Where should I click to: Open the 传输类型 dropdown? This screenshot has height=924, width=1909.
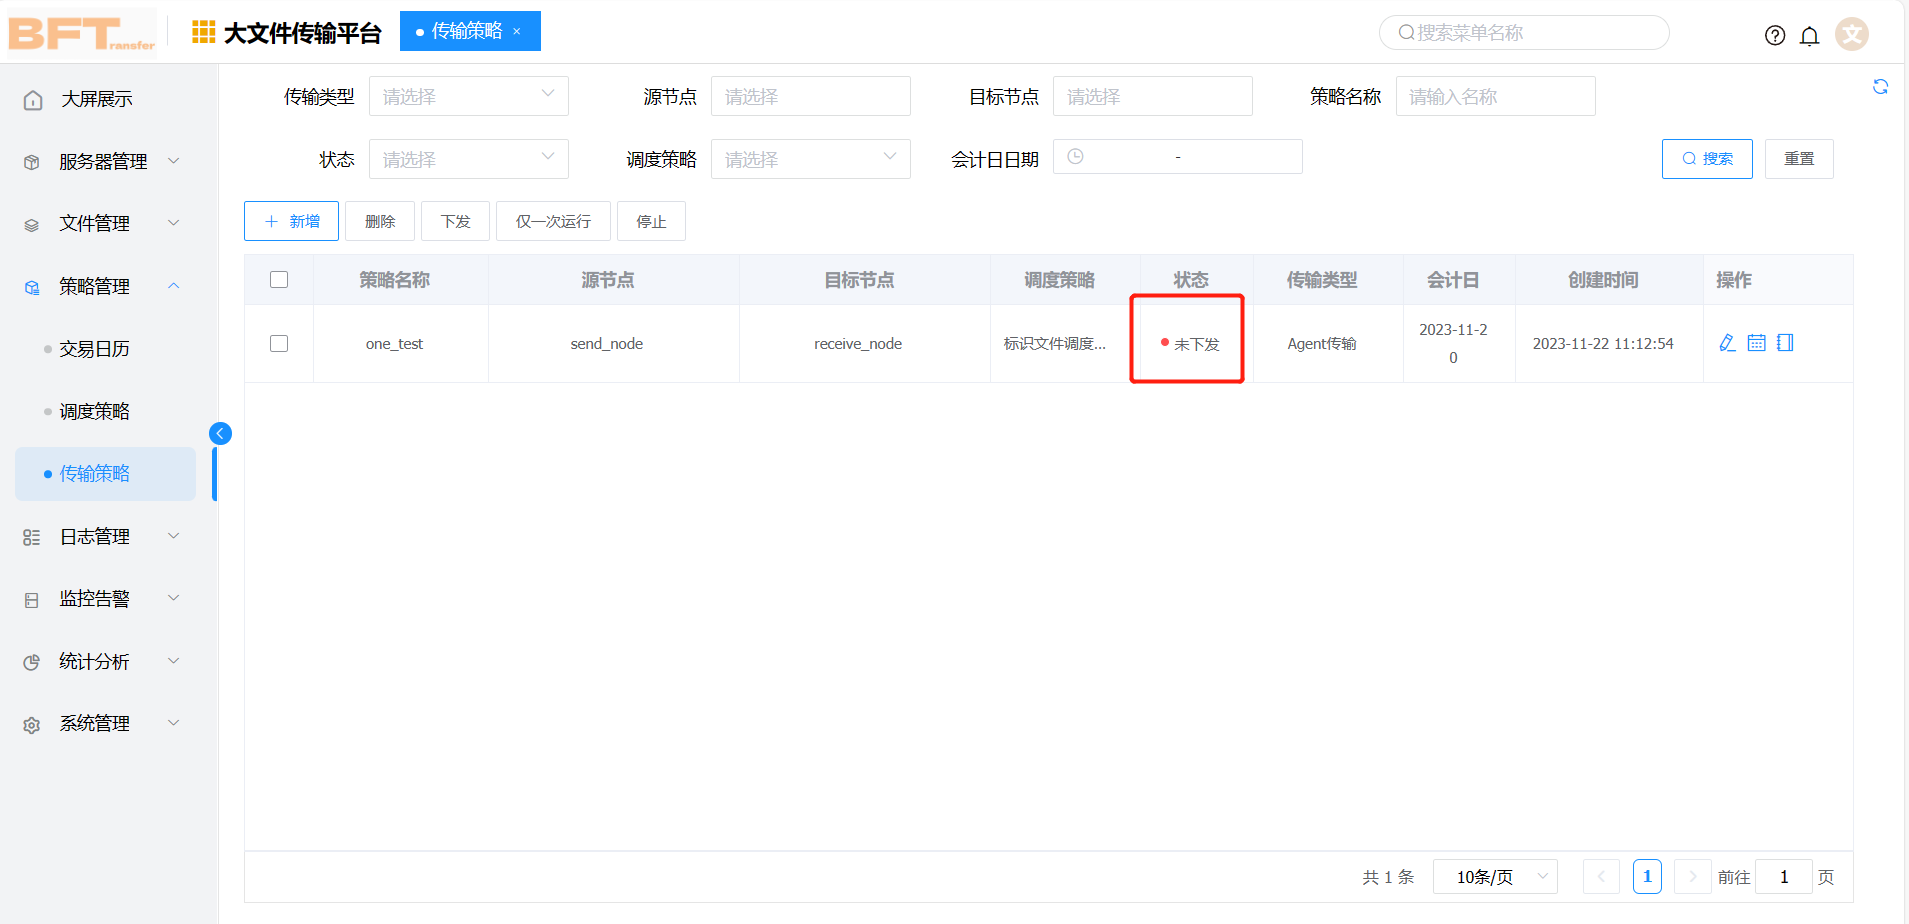[468, 96]
